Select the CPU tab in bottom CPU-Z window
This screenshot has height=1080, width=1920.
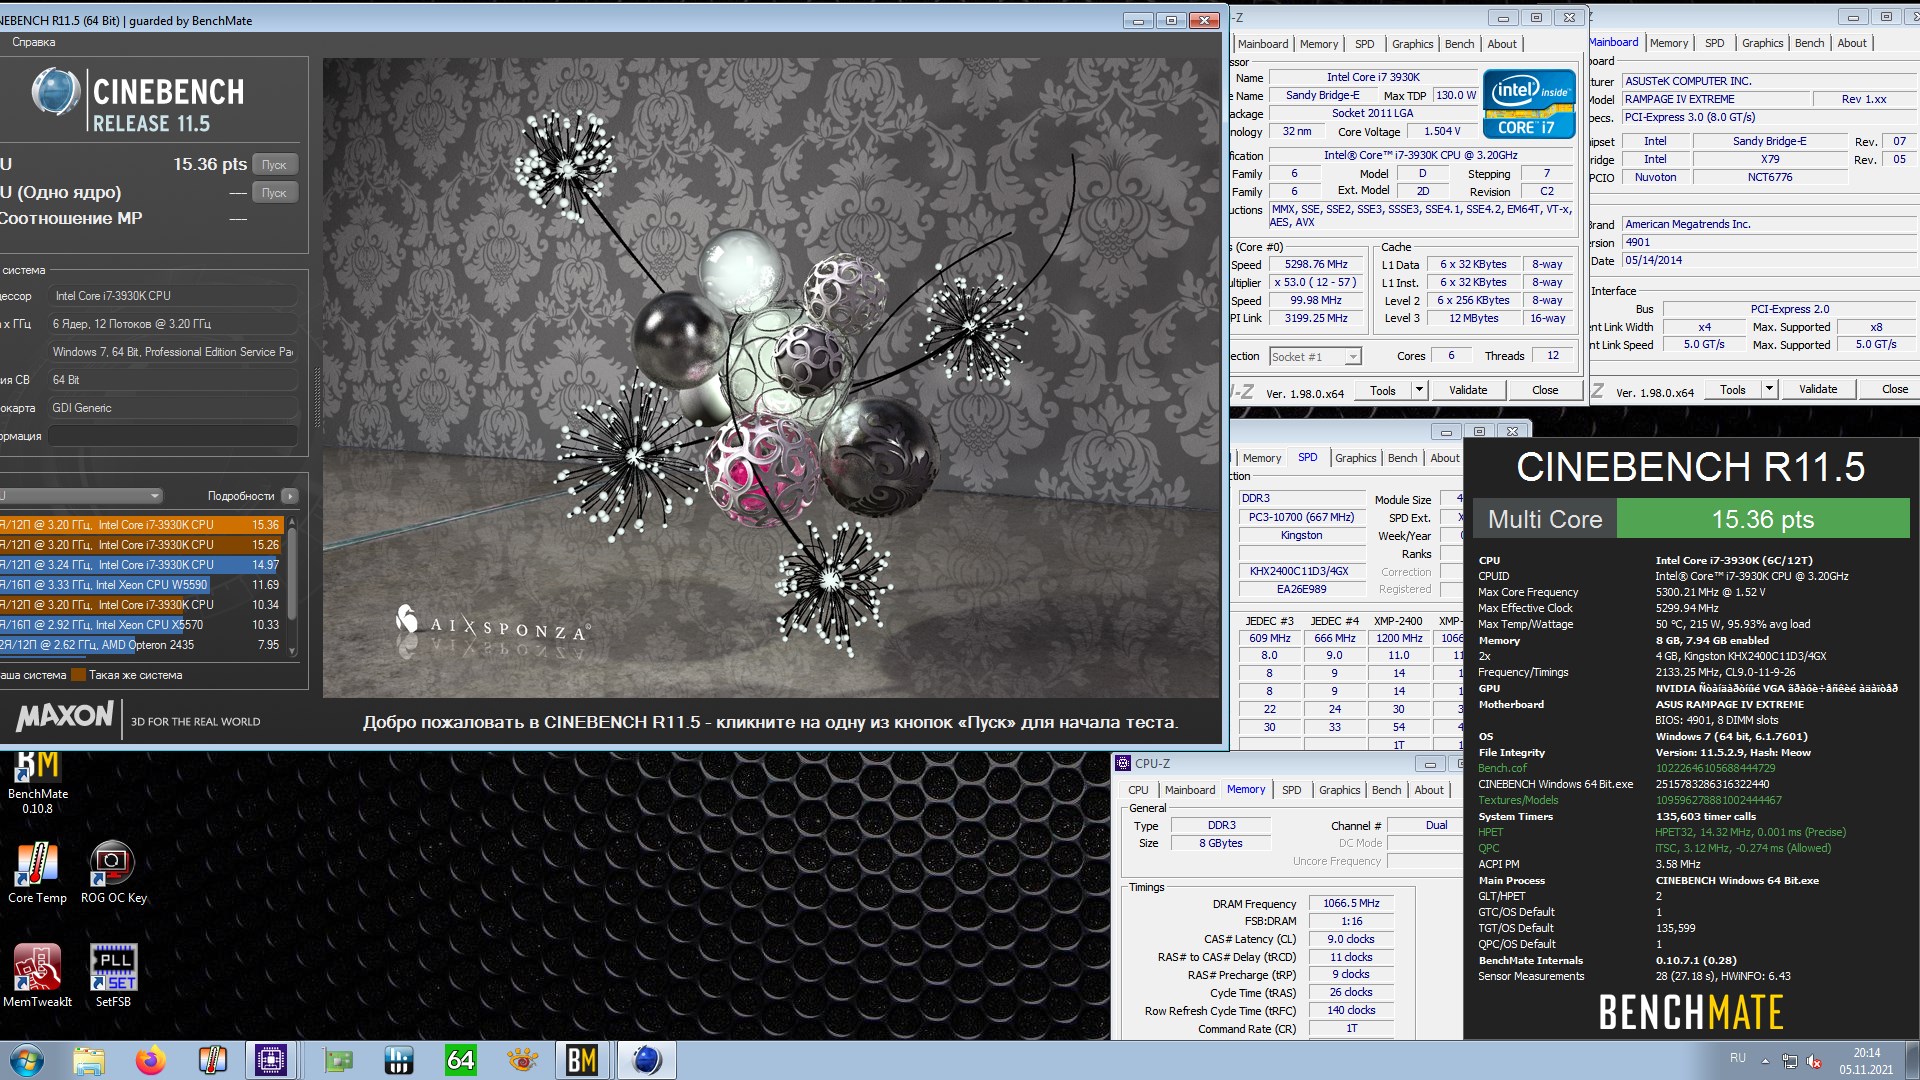click(1138, 790)
